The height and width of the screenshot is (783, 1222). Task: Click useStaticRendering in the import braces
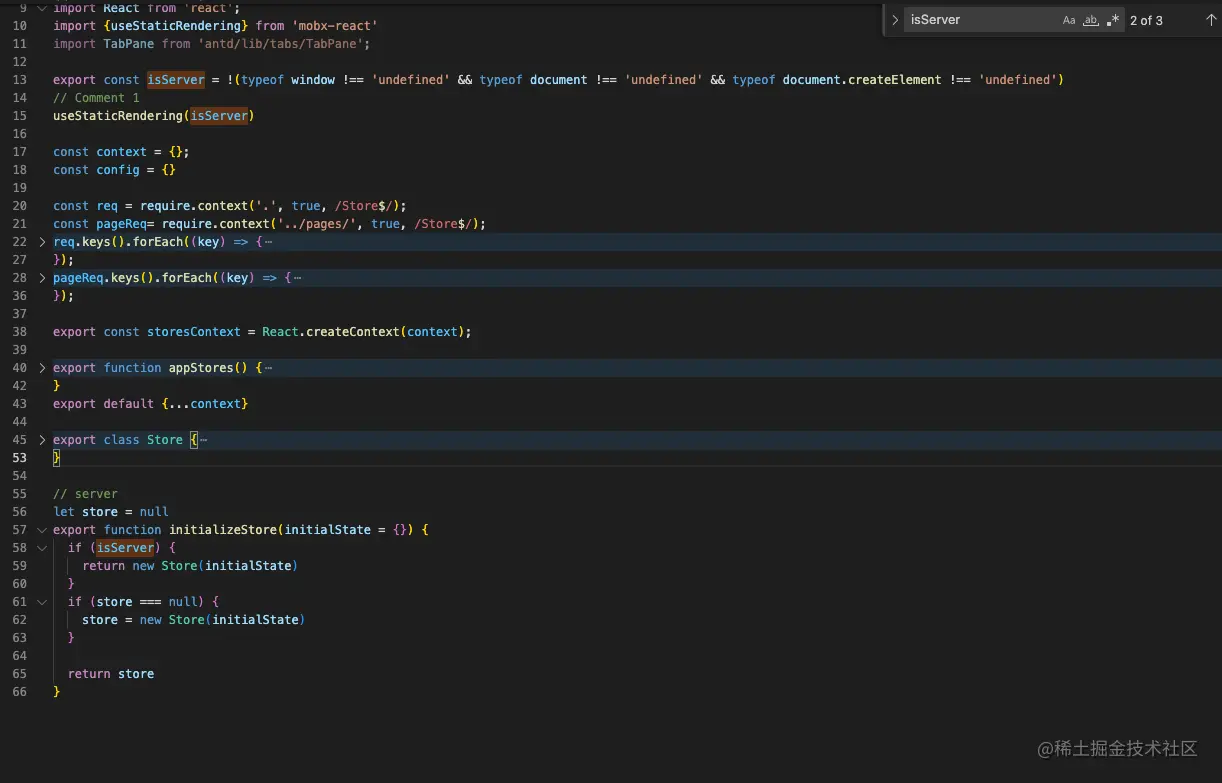pyautogui.click(x=176, y=26)
